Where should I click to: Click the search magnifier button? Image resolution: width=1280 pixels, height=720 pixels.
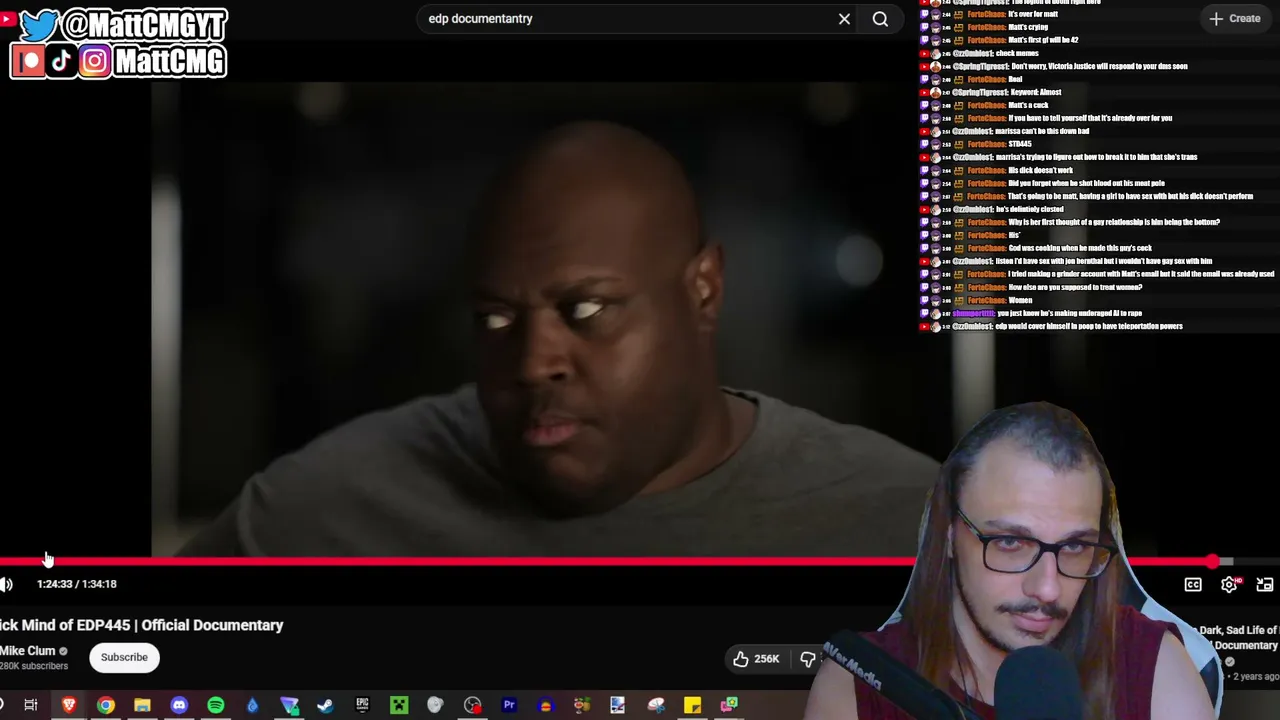pyautogui.click(x=880, y=19)
